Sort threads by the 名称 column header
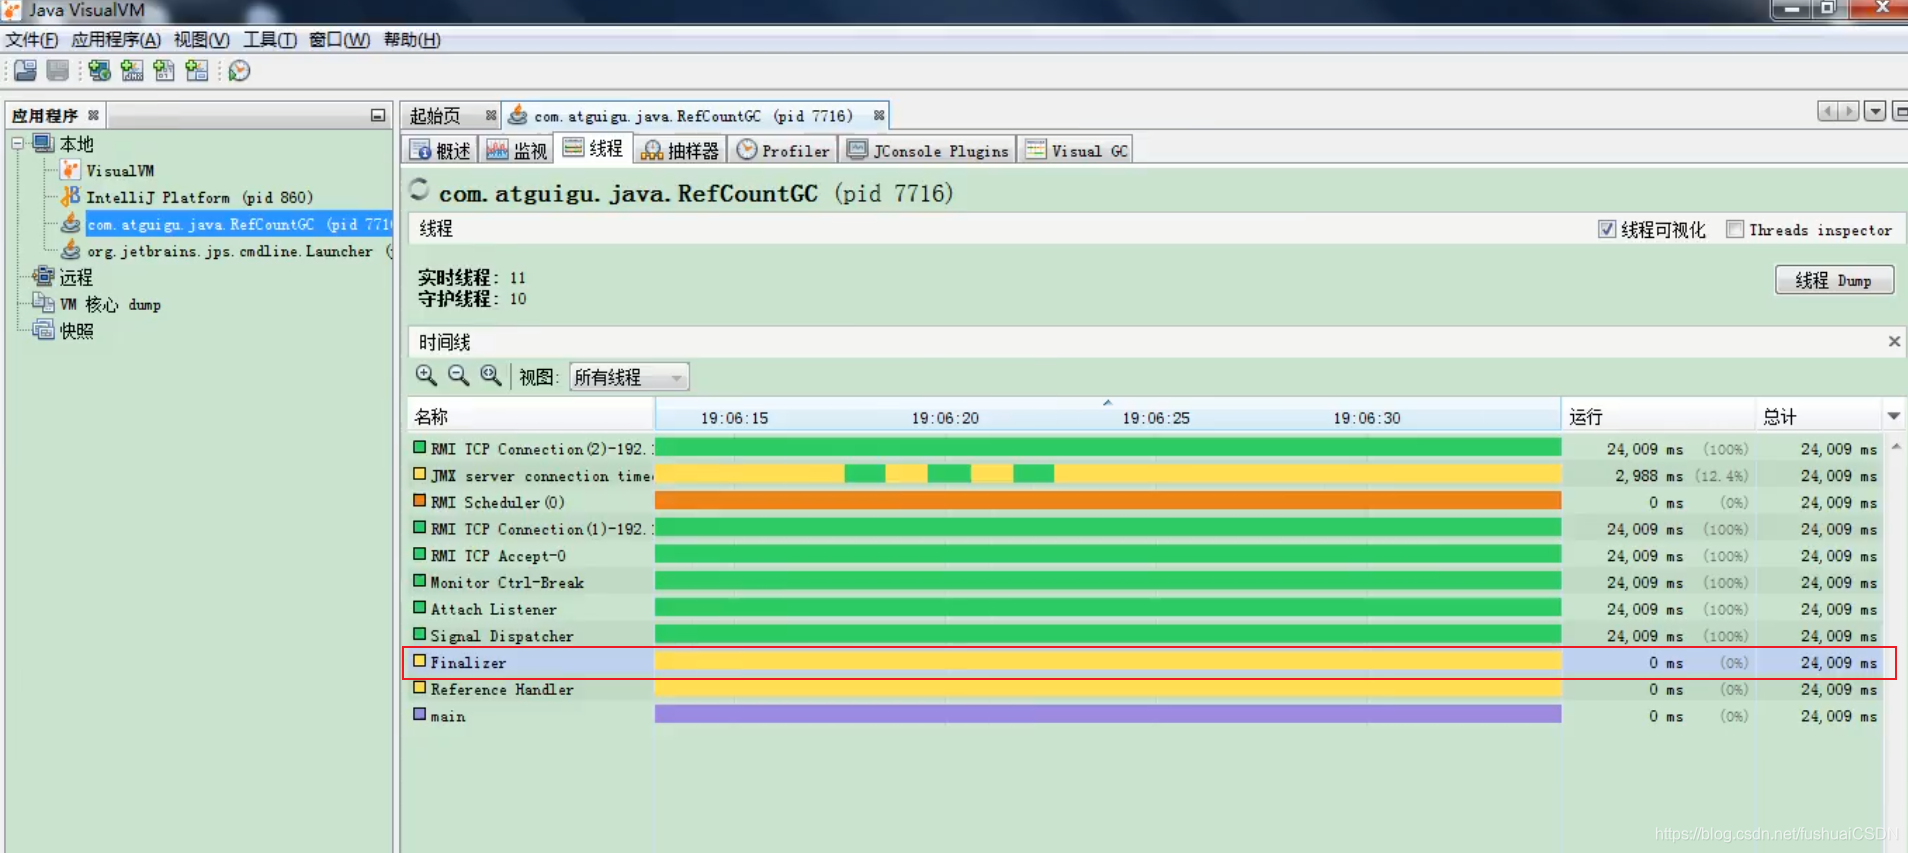1908x853 pixels. tap(531, 417)
